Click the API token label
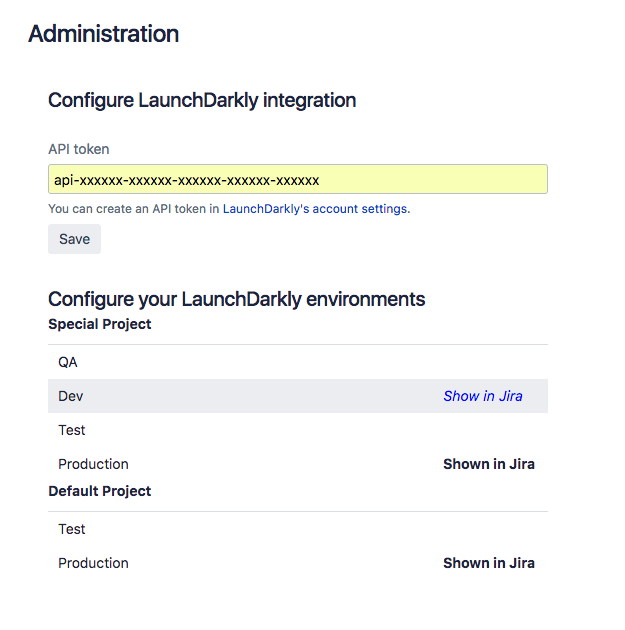Viewport: 625px width, 630px height. [79, 149]
